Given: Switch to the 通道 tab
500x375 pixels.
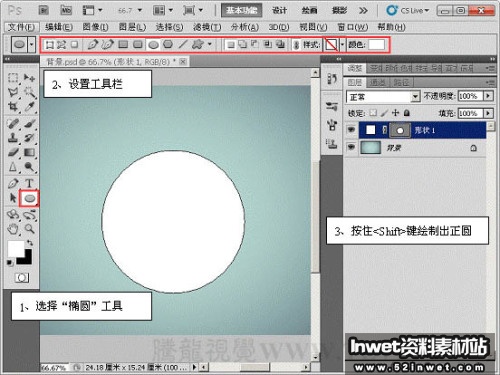Looking at the screenshot, I should [x=378, y=82].
